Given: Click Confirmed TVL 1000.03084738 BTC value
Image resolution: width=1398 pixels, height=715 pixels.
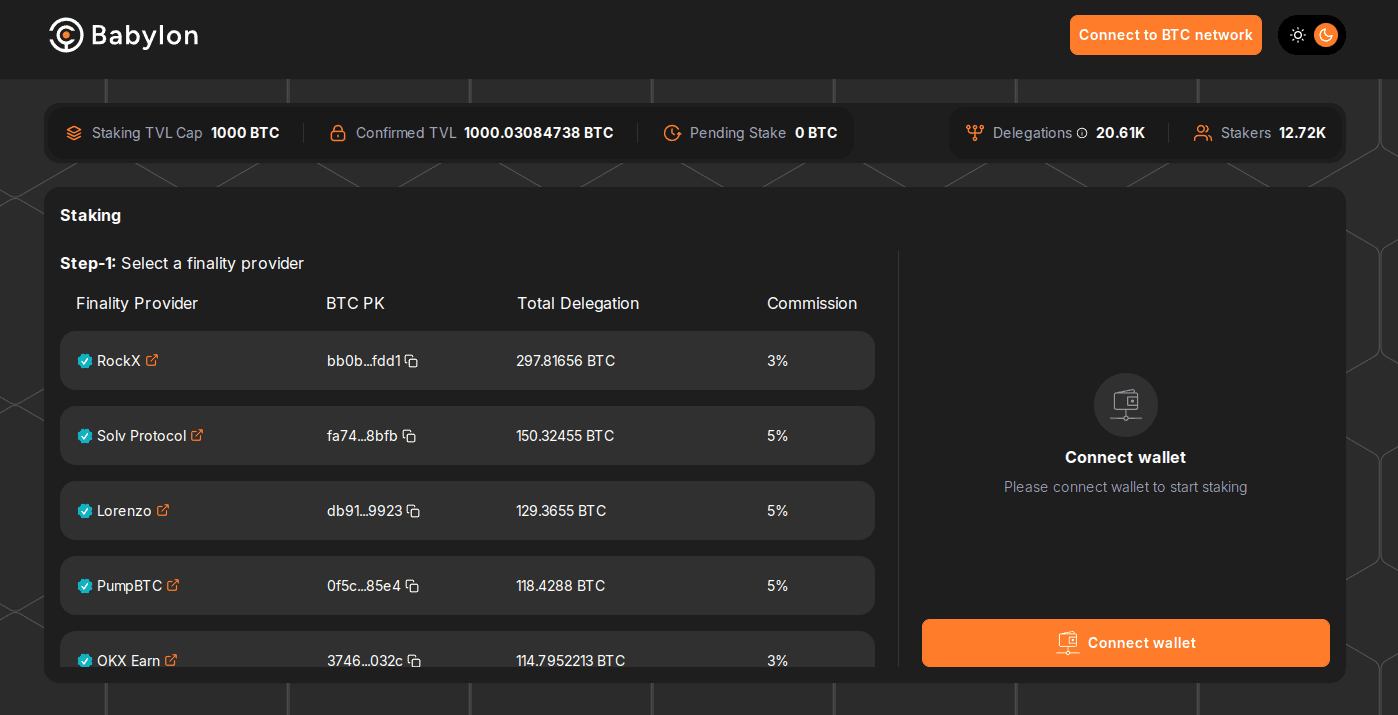Looking at the screenshot, I should coord(539,133).
